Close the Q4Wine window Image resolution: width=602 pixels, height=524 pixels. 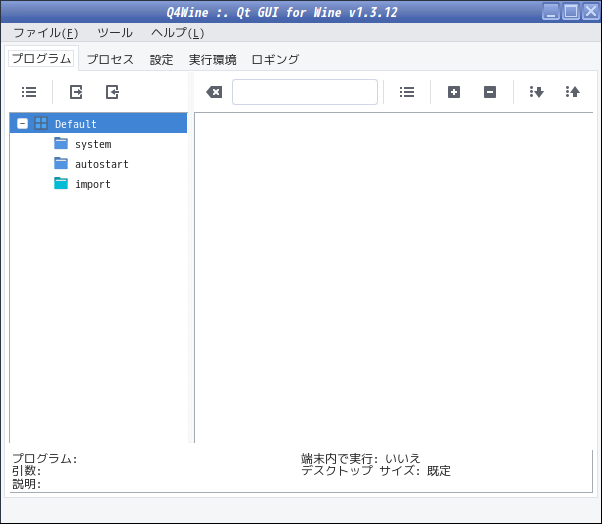tap(590, 11)
